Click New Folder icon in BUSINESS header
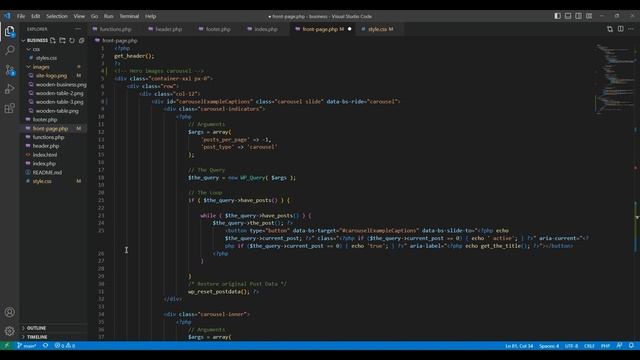The width and height of the screenshot is (640, 360). tap(62, 40)
